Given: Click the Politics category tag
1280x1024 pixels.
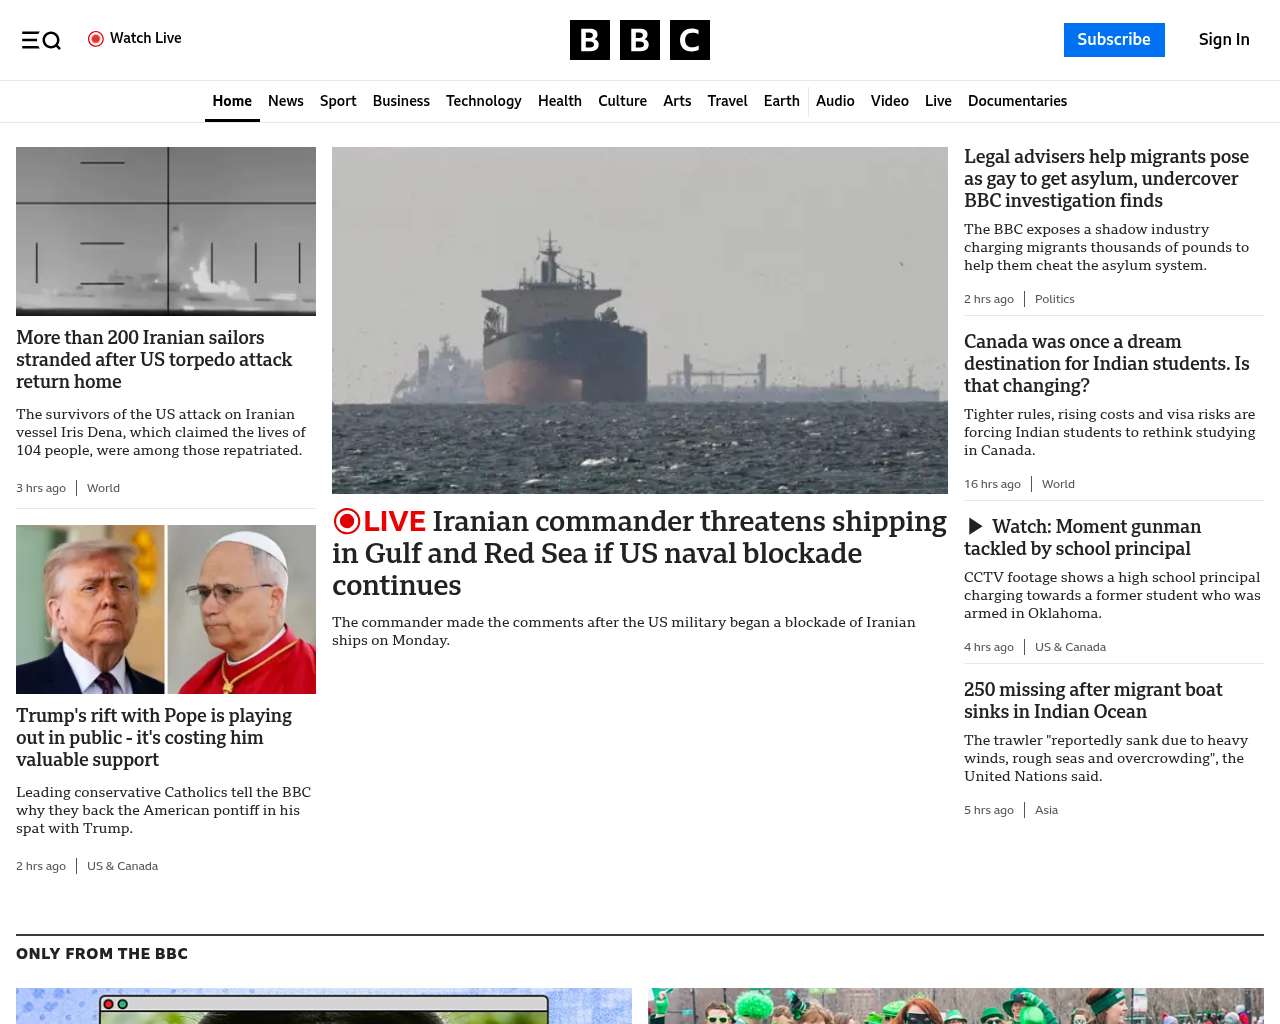Looking at the screenshot, I should pos(1054,299).
